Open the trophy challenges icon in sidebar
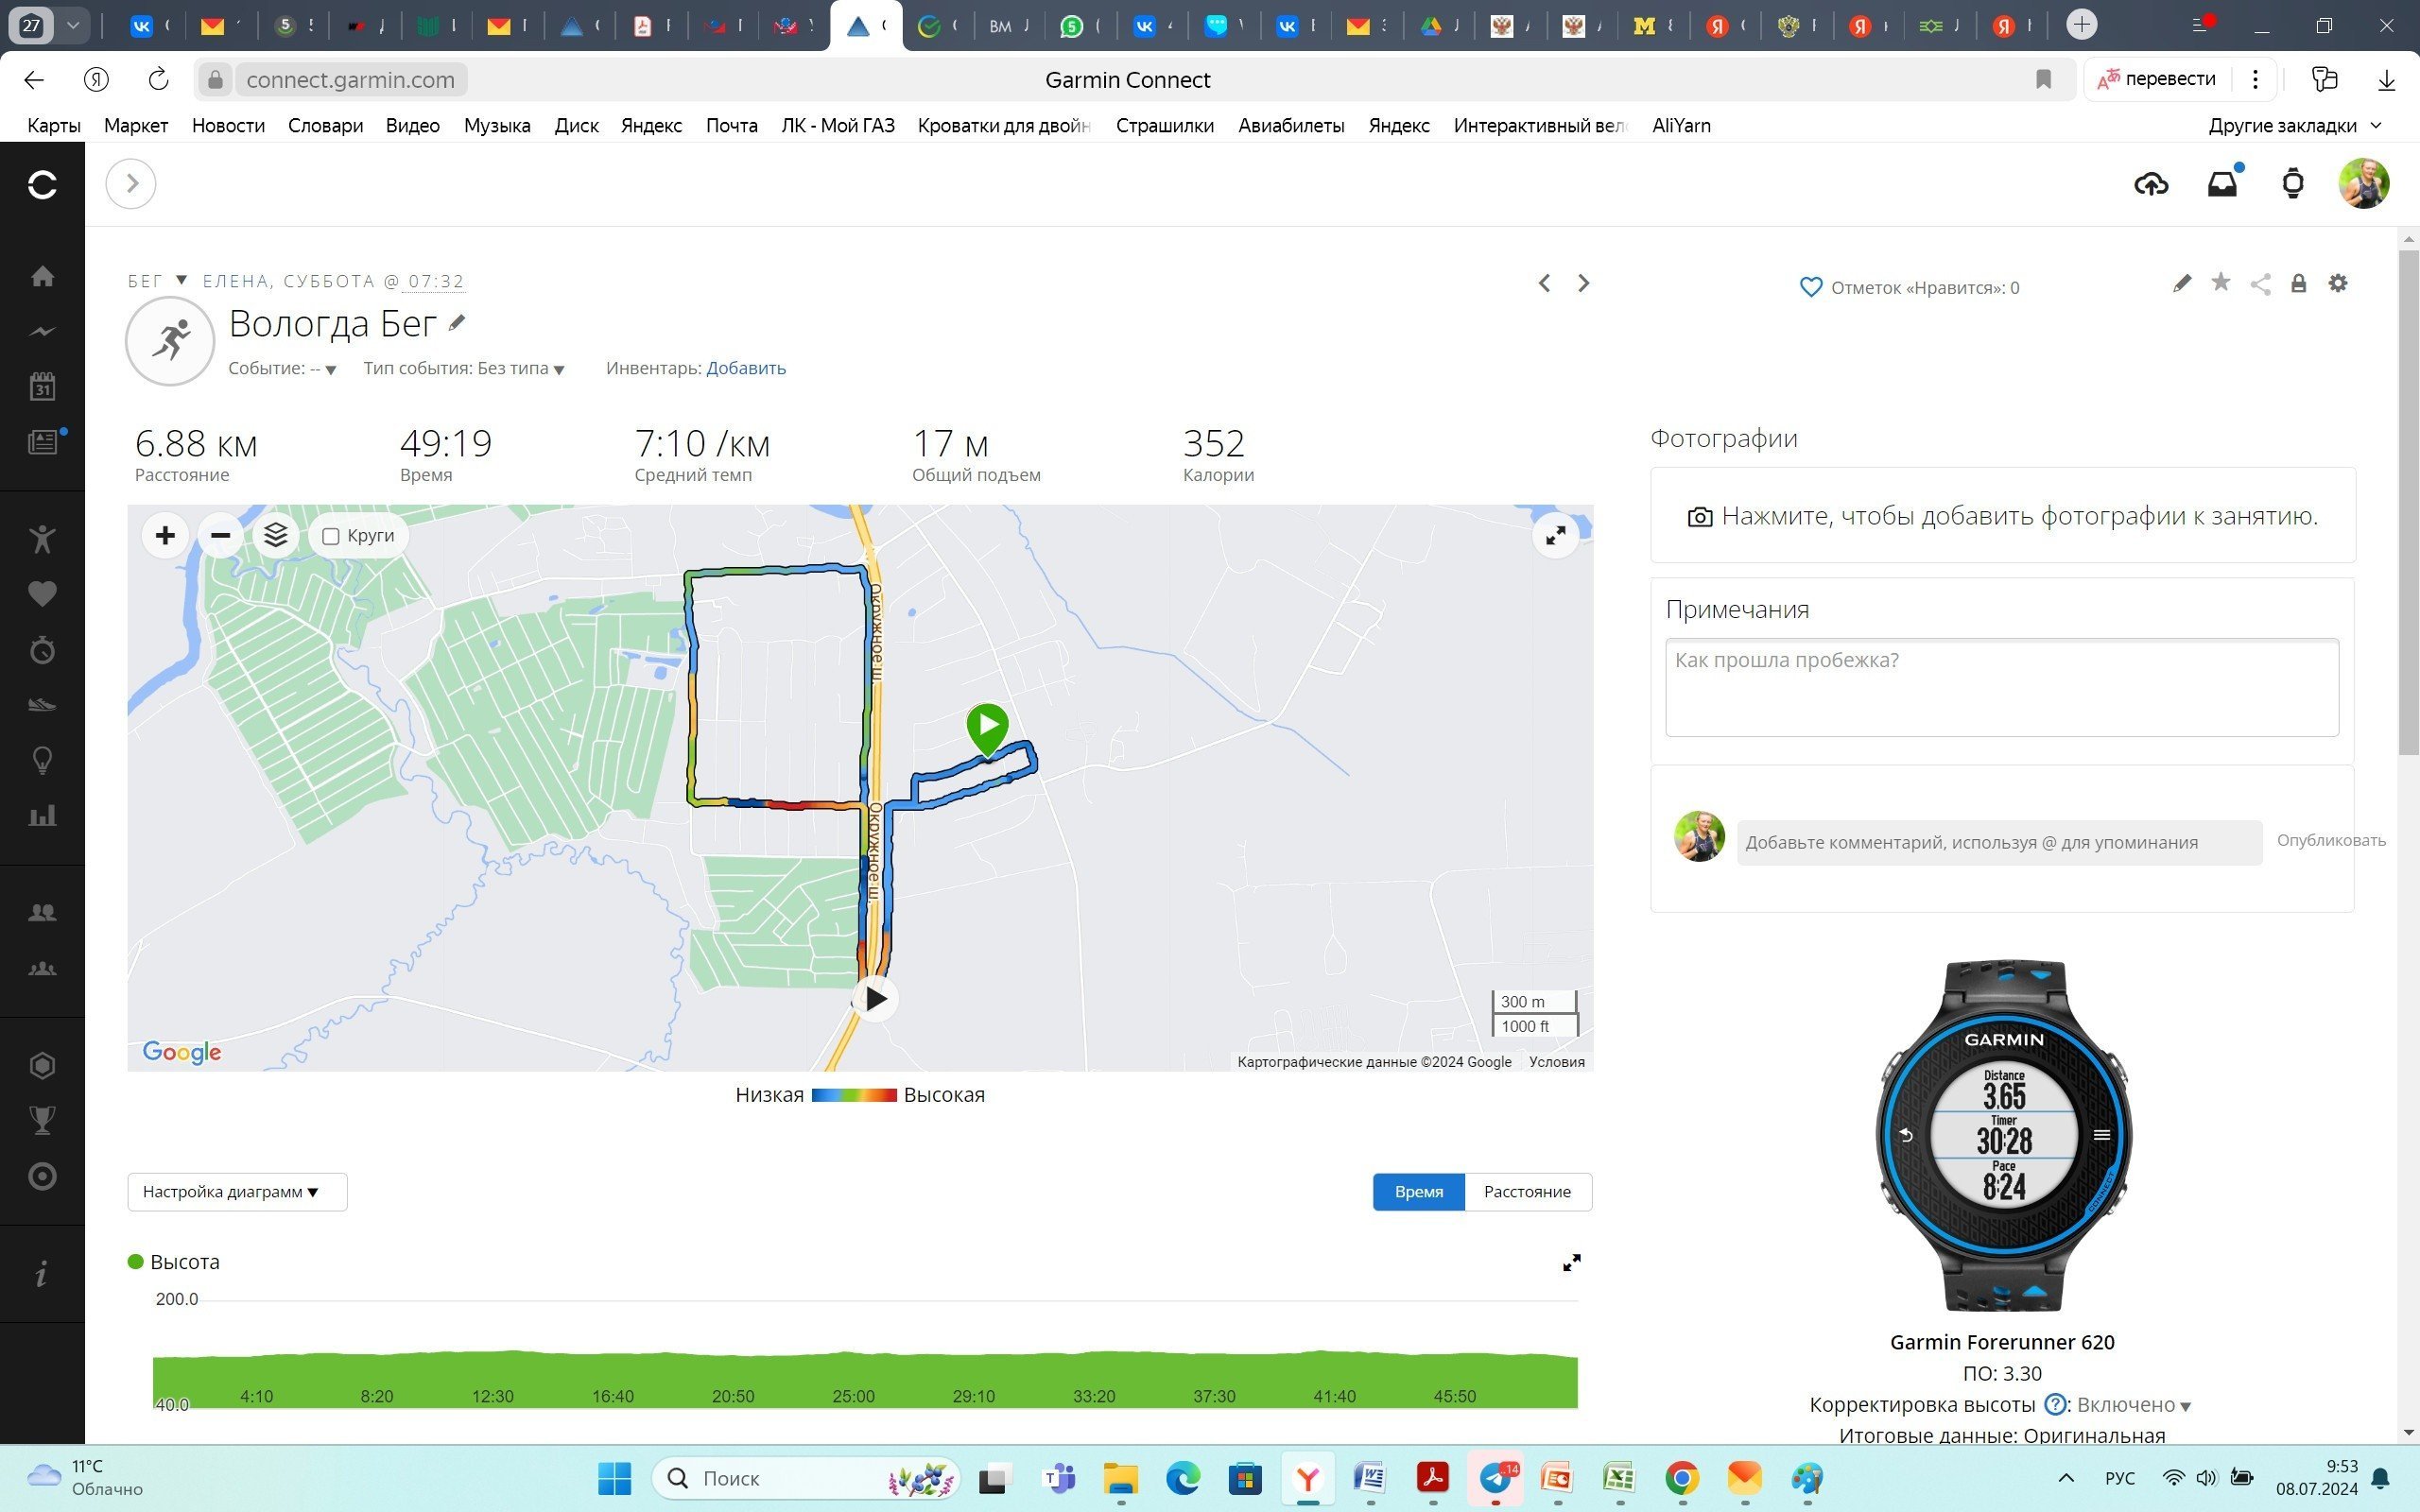Screen dimensions: 2420x1512 (x=42, y=1120)
